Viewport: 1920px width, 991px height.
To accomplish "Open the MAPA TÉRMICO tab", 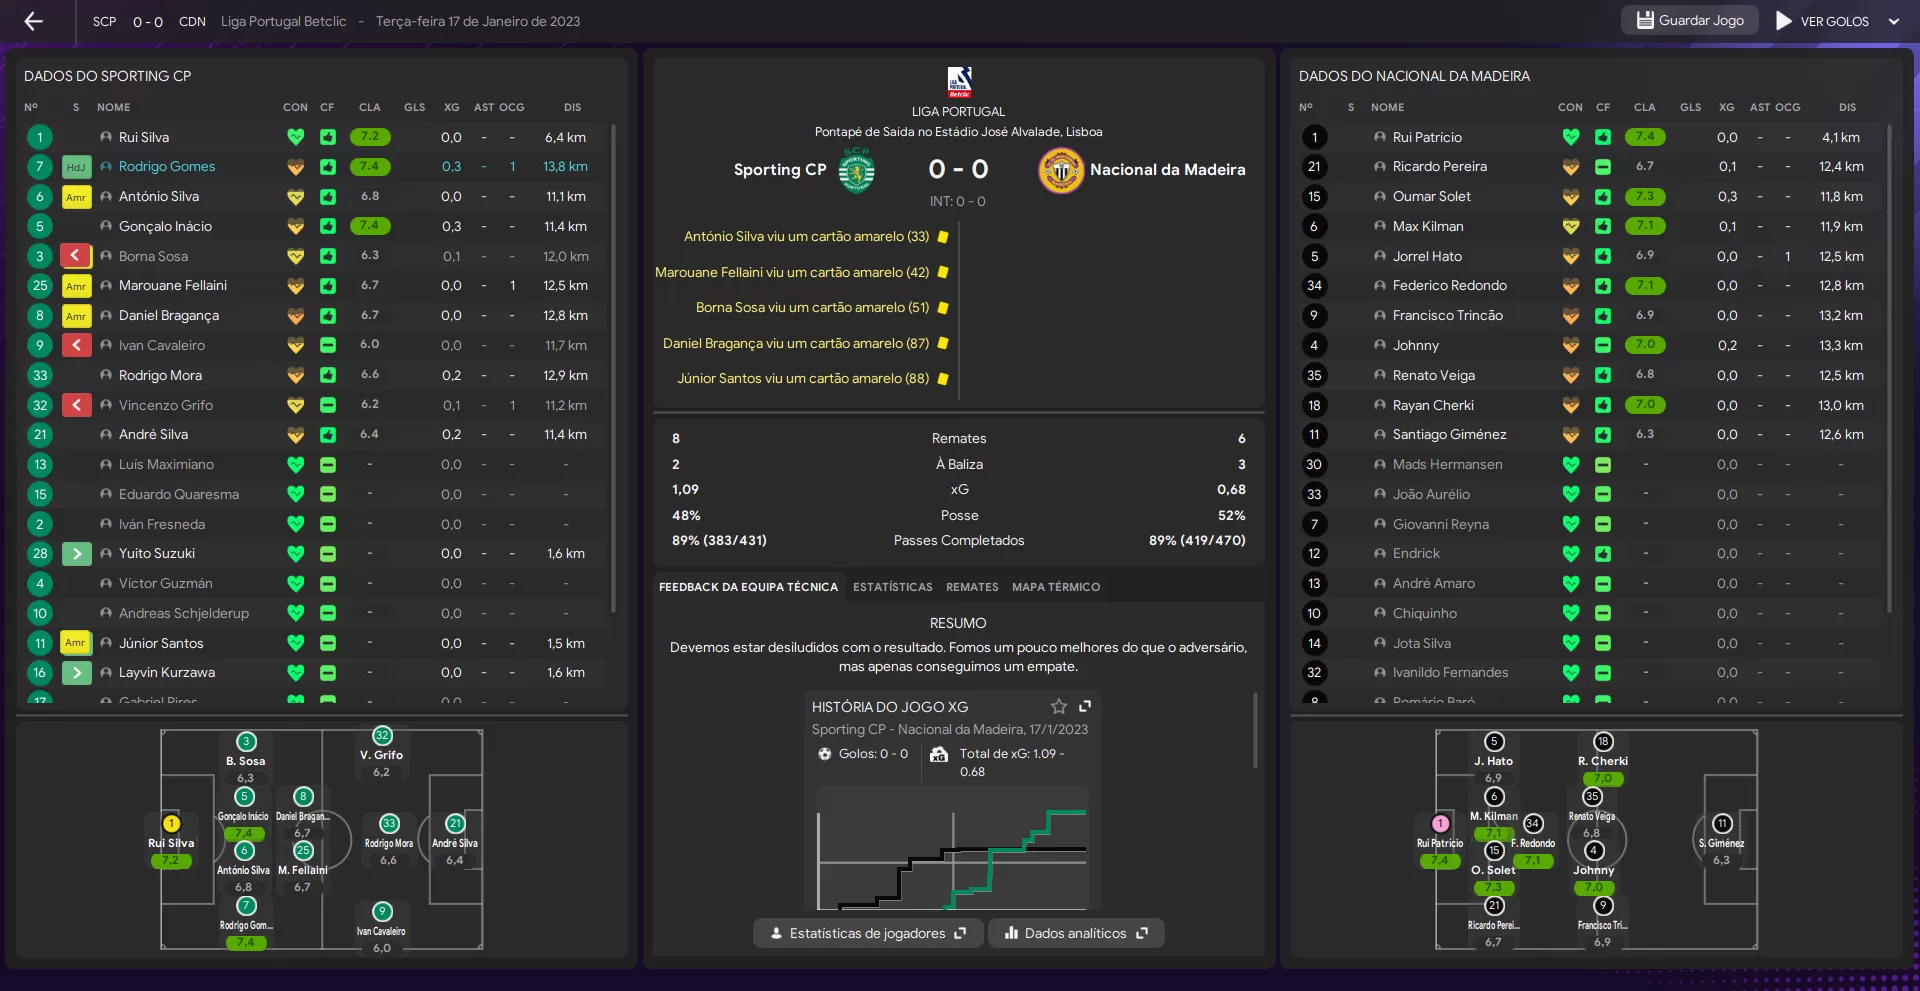I will (x=1056, y=587).
